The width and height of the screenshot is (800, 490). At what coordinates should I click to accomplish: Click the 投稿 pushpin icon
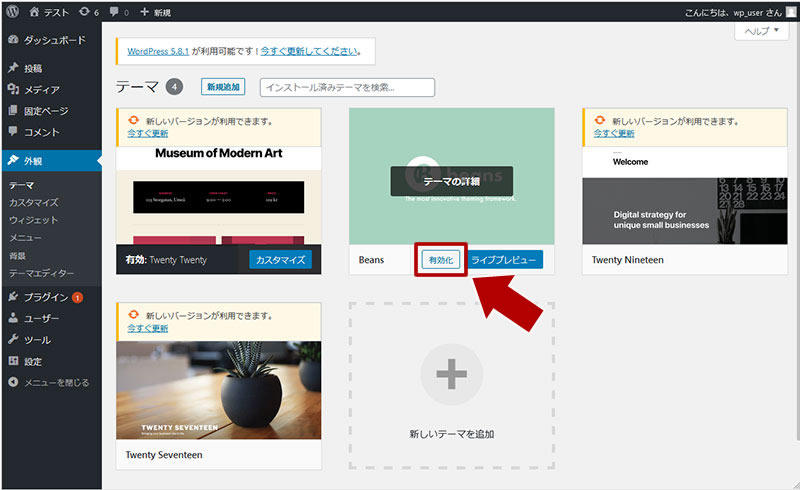tap(13, 67)
